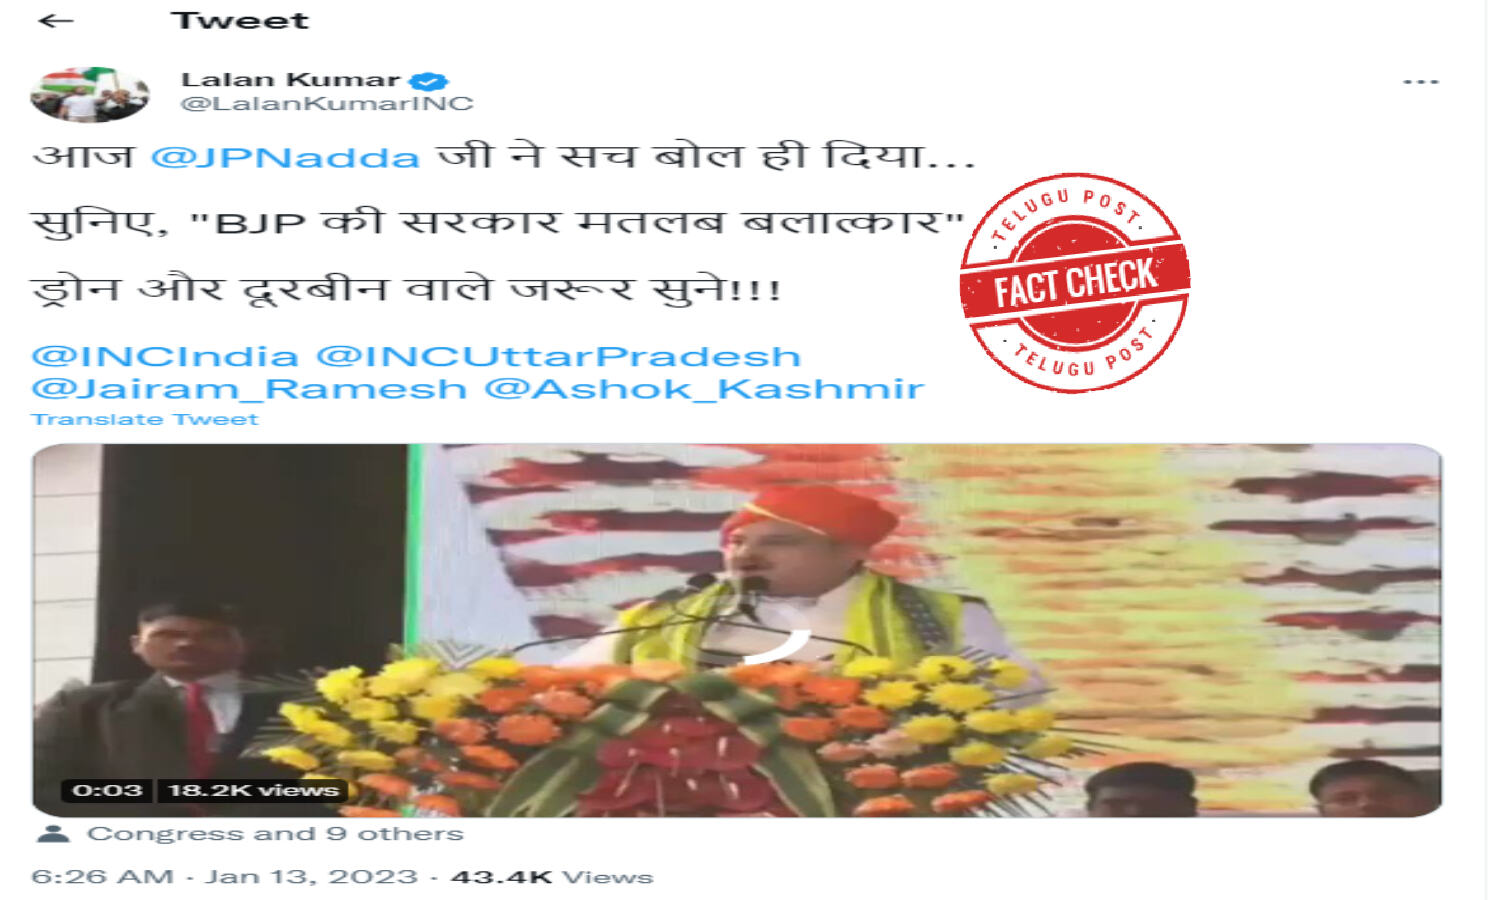Viewport: 1500px width, 900px height.
Task: Click the 0:03 video time label
Action: coord(107,790)
